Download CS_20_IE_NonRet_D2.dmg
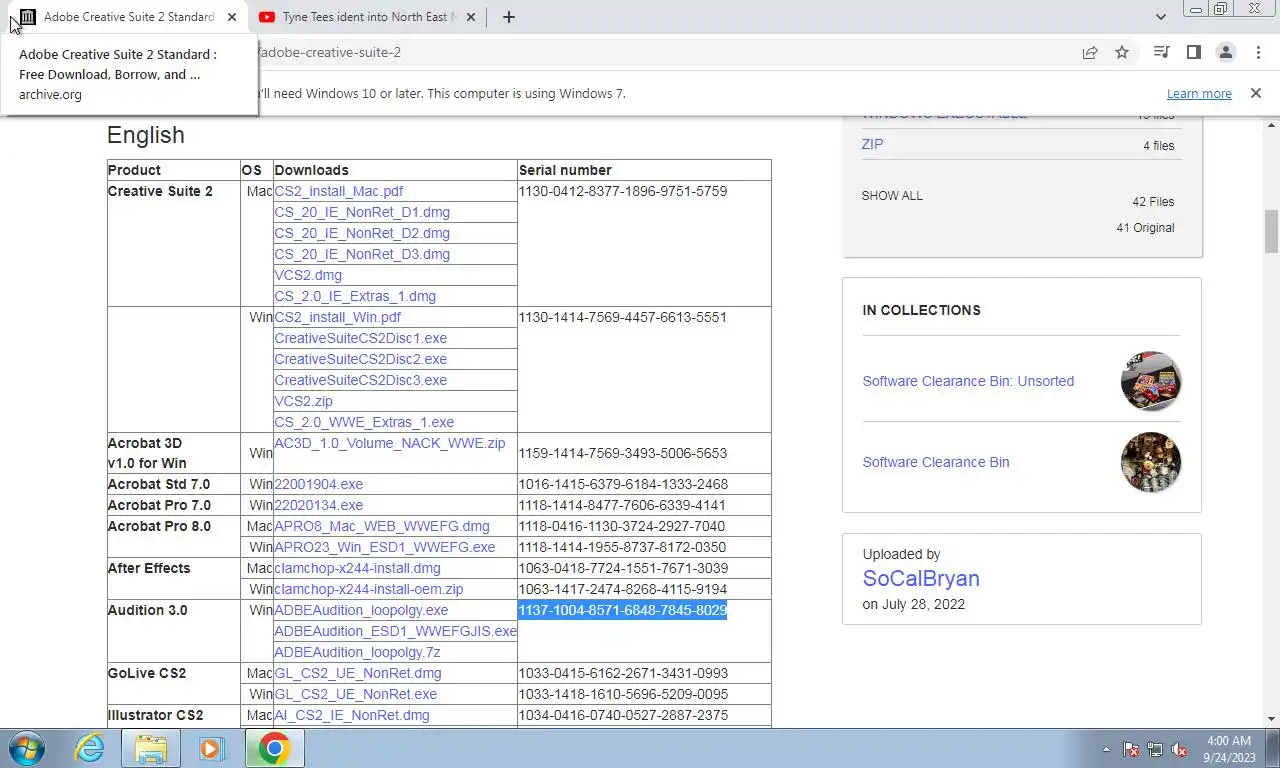The image size is (1280, 768). pyautogui.click(x=362, y=233)
